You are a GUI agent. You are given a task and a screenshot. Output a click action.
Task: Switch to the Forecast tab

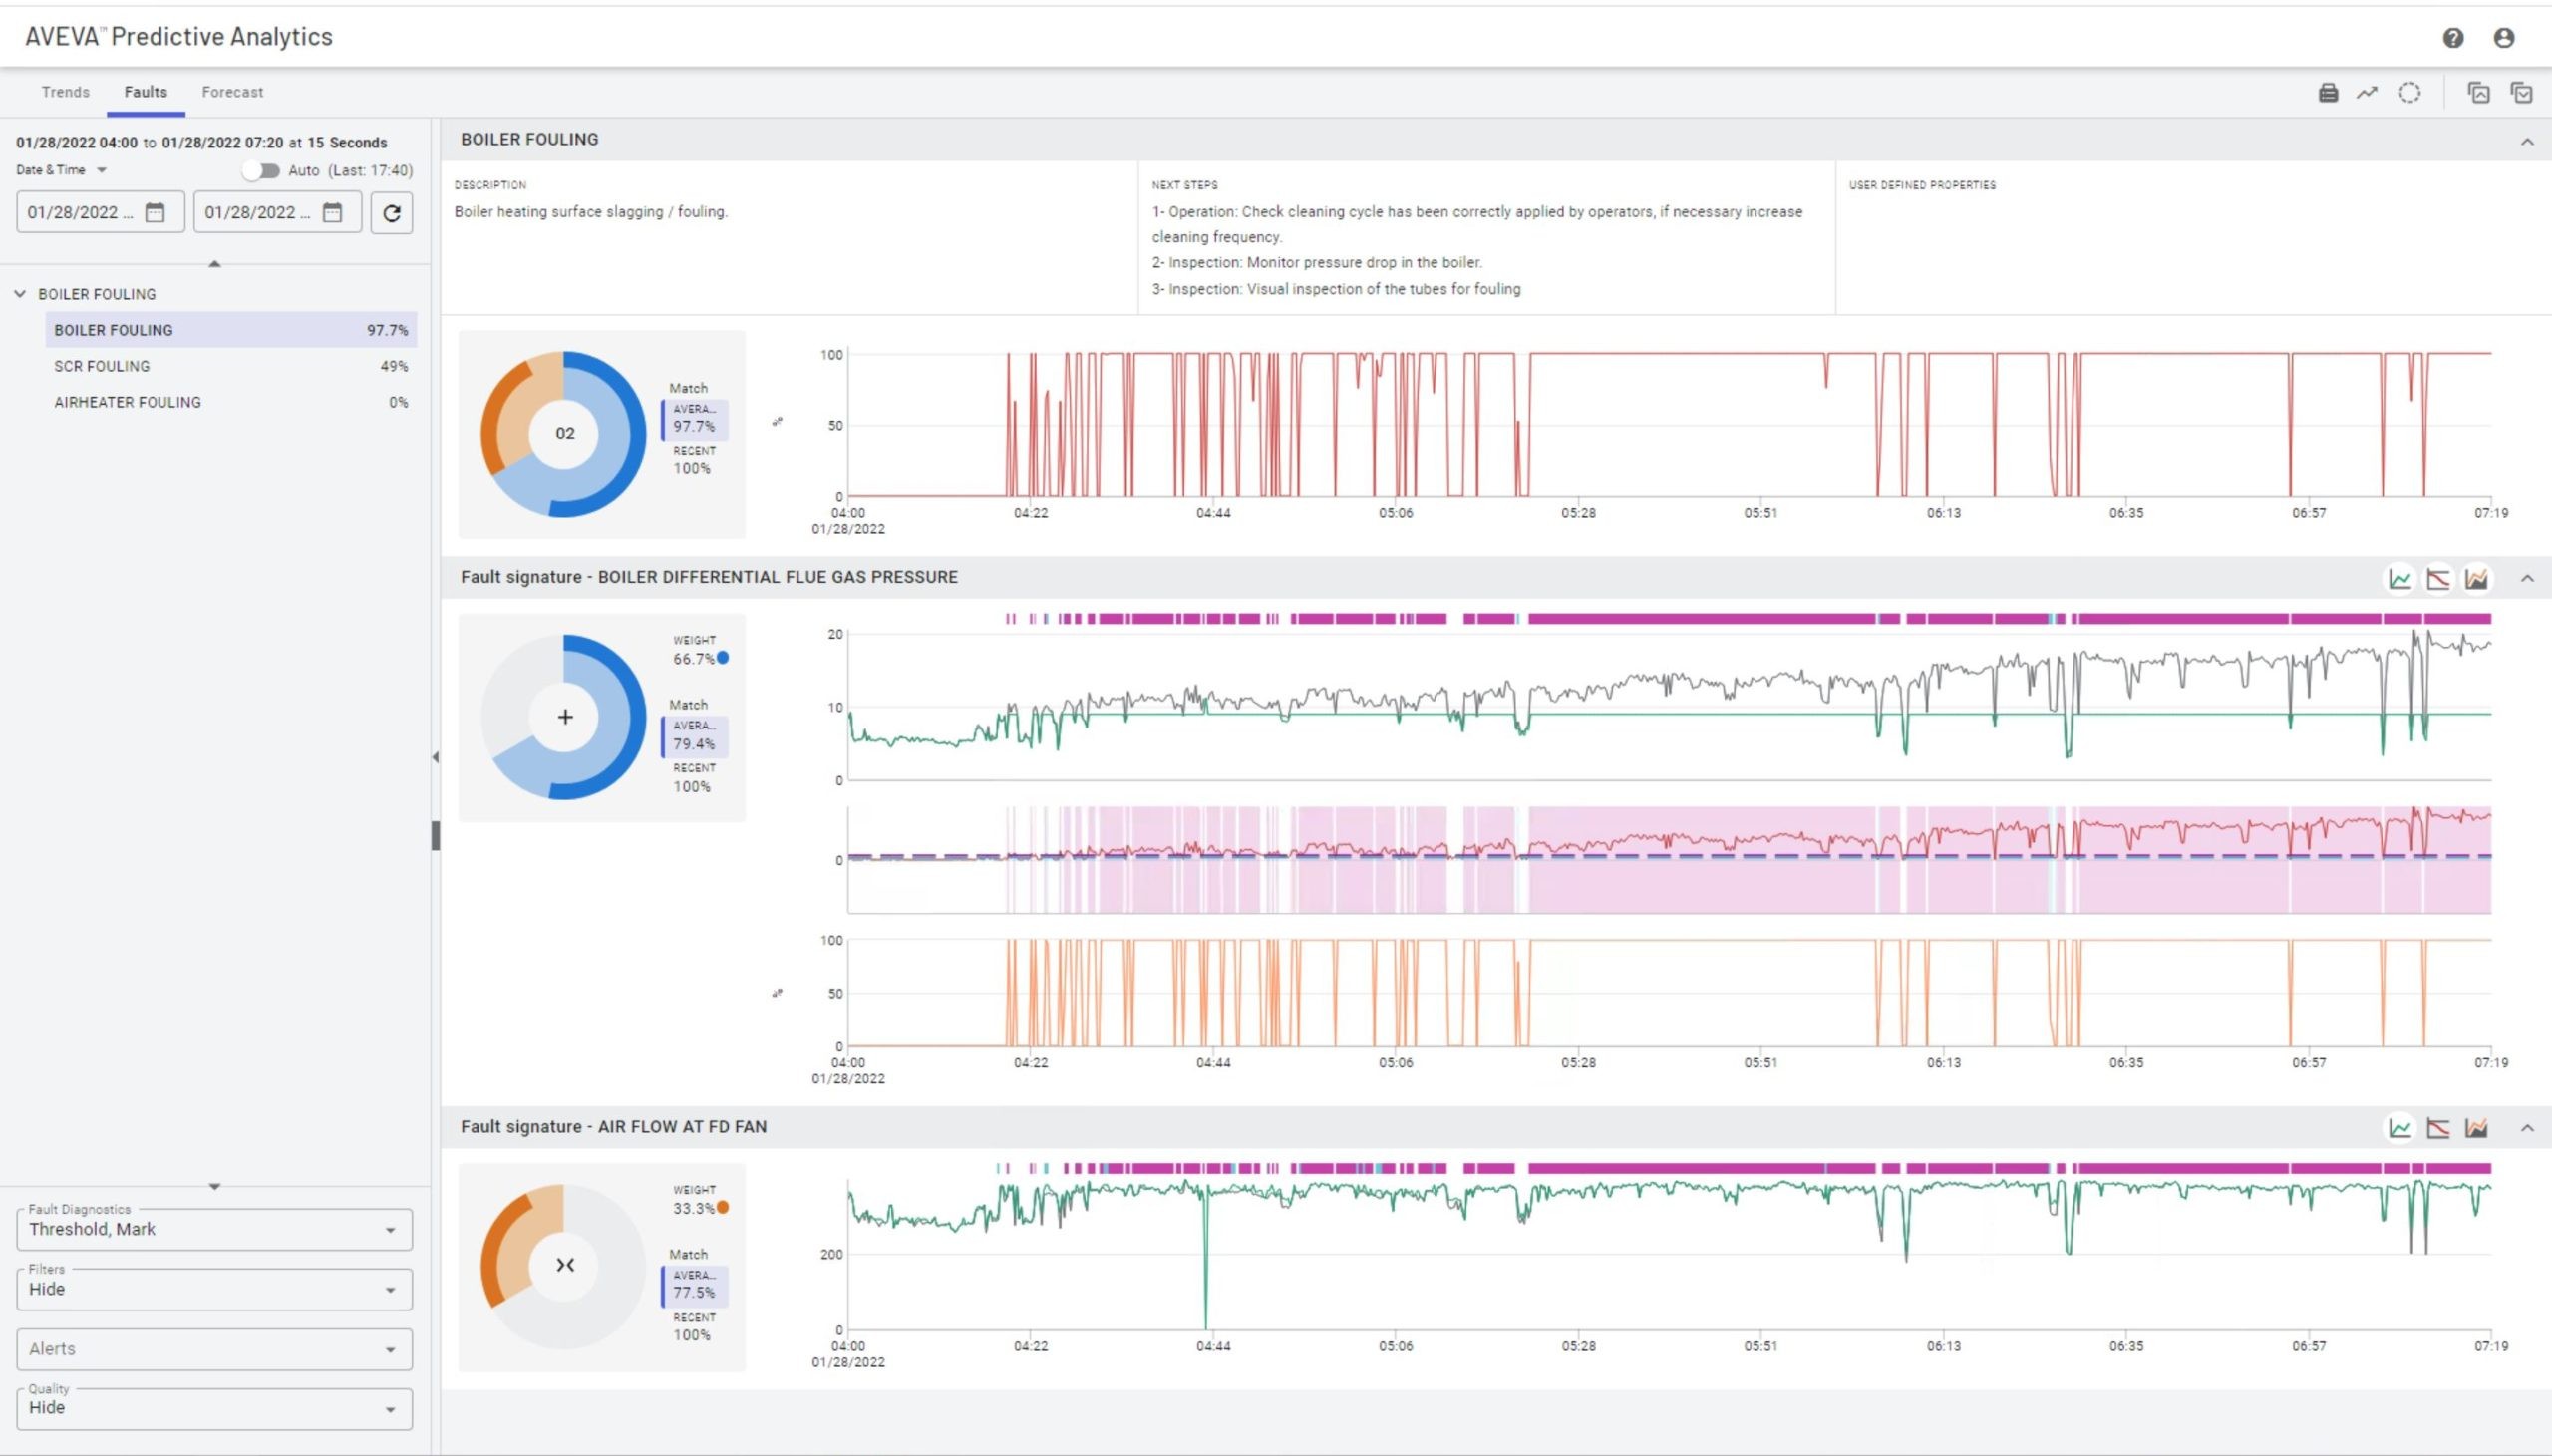[232, 92]
